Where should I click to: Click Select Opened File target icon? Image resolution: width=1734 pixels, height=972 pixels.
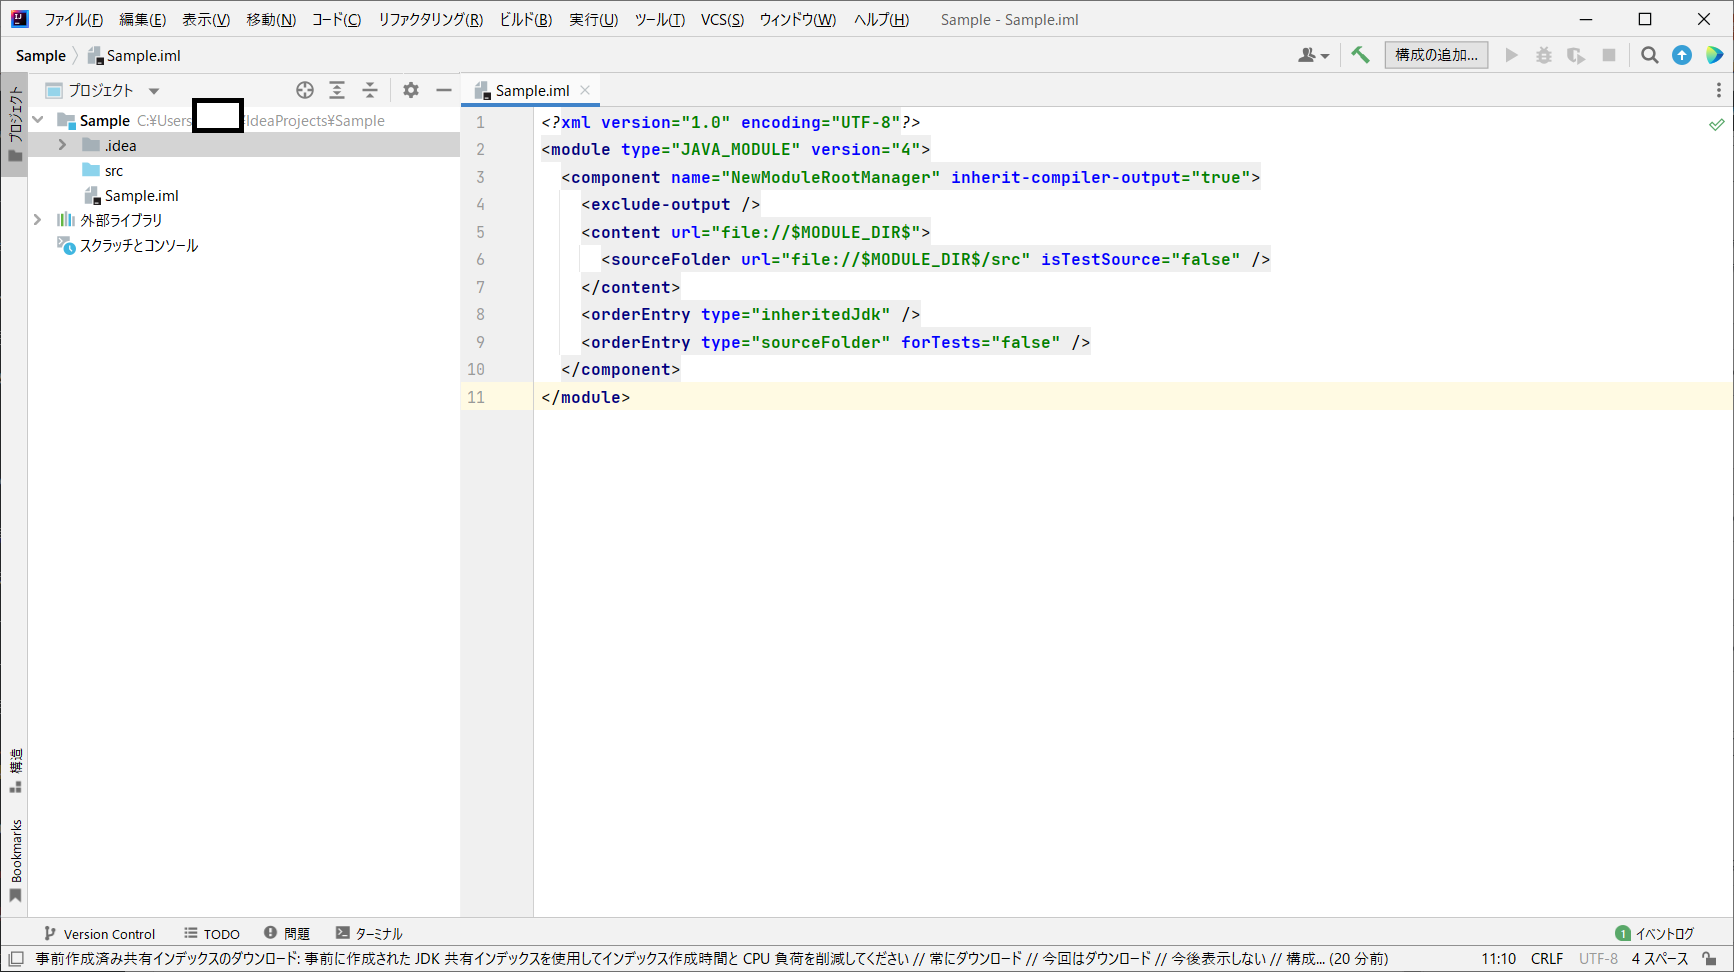305,90
